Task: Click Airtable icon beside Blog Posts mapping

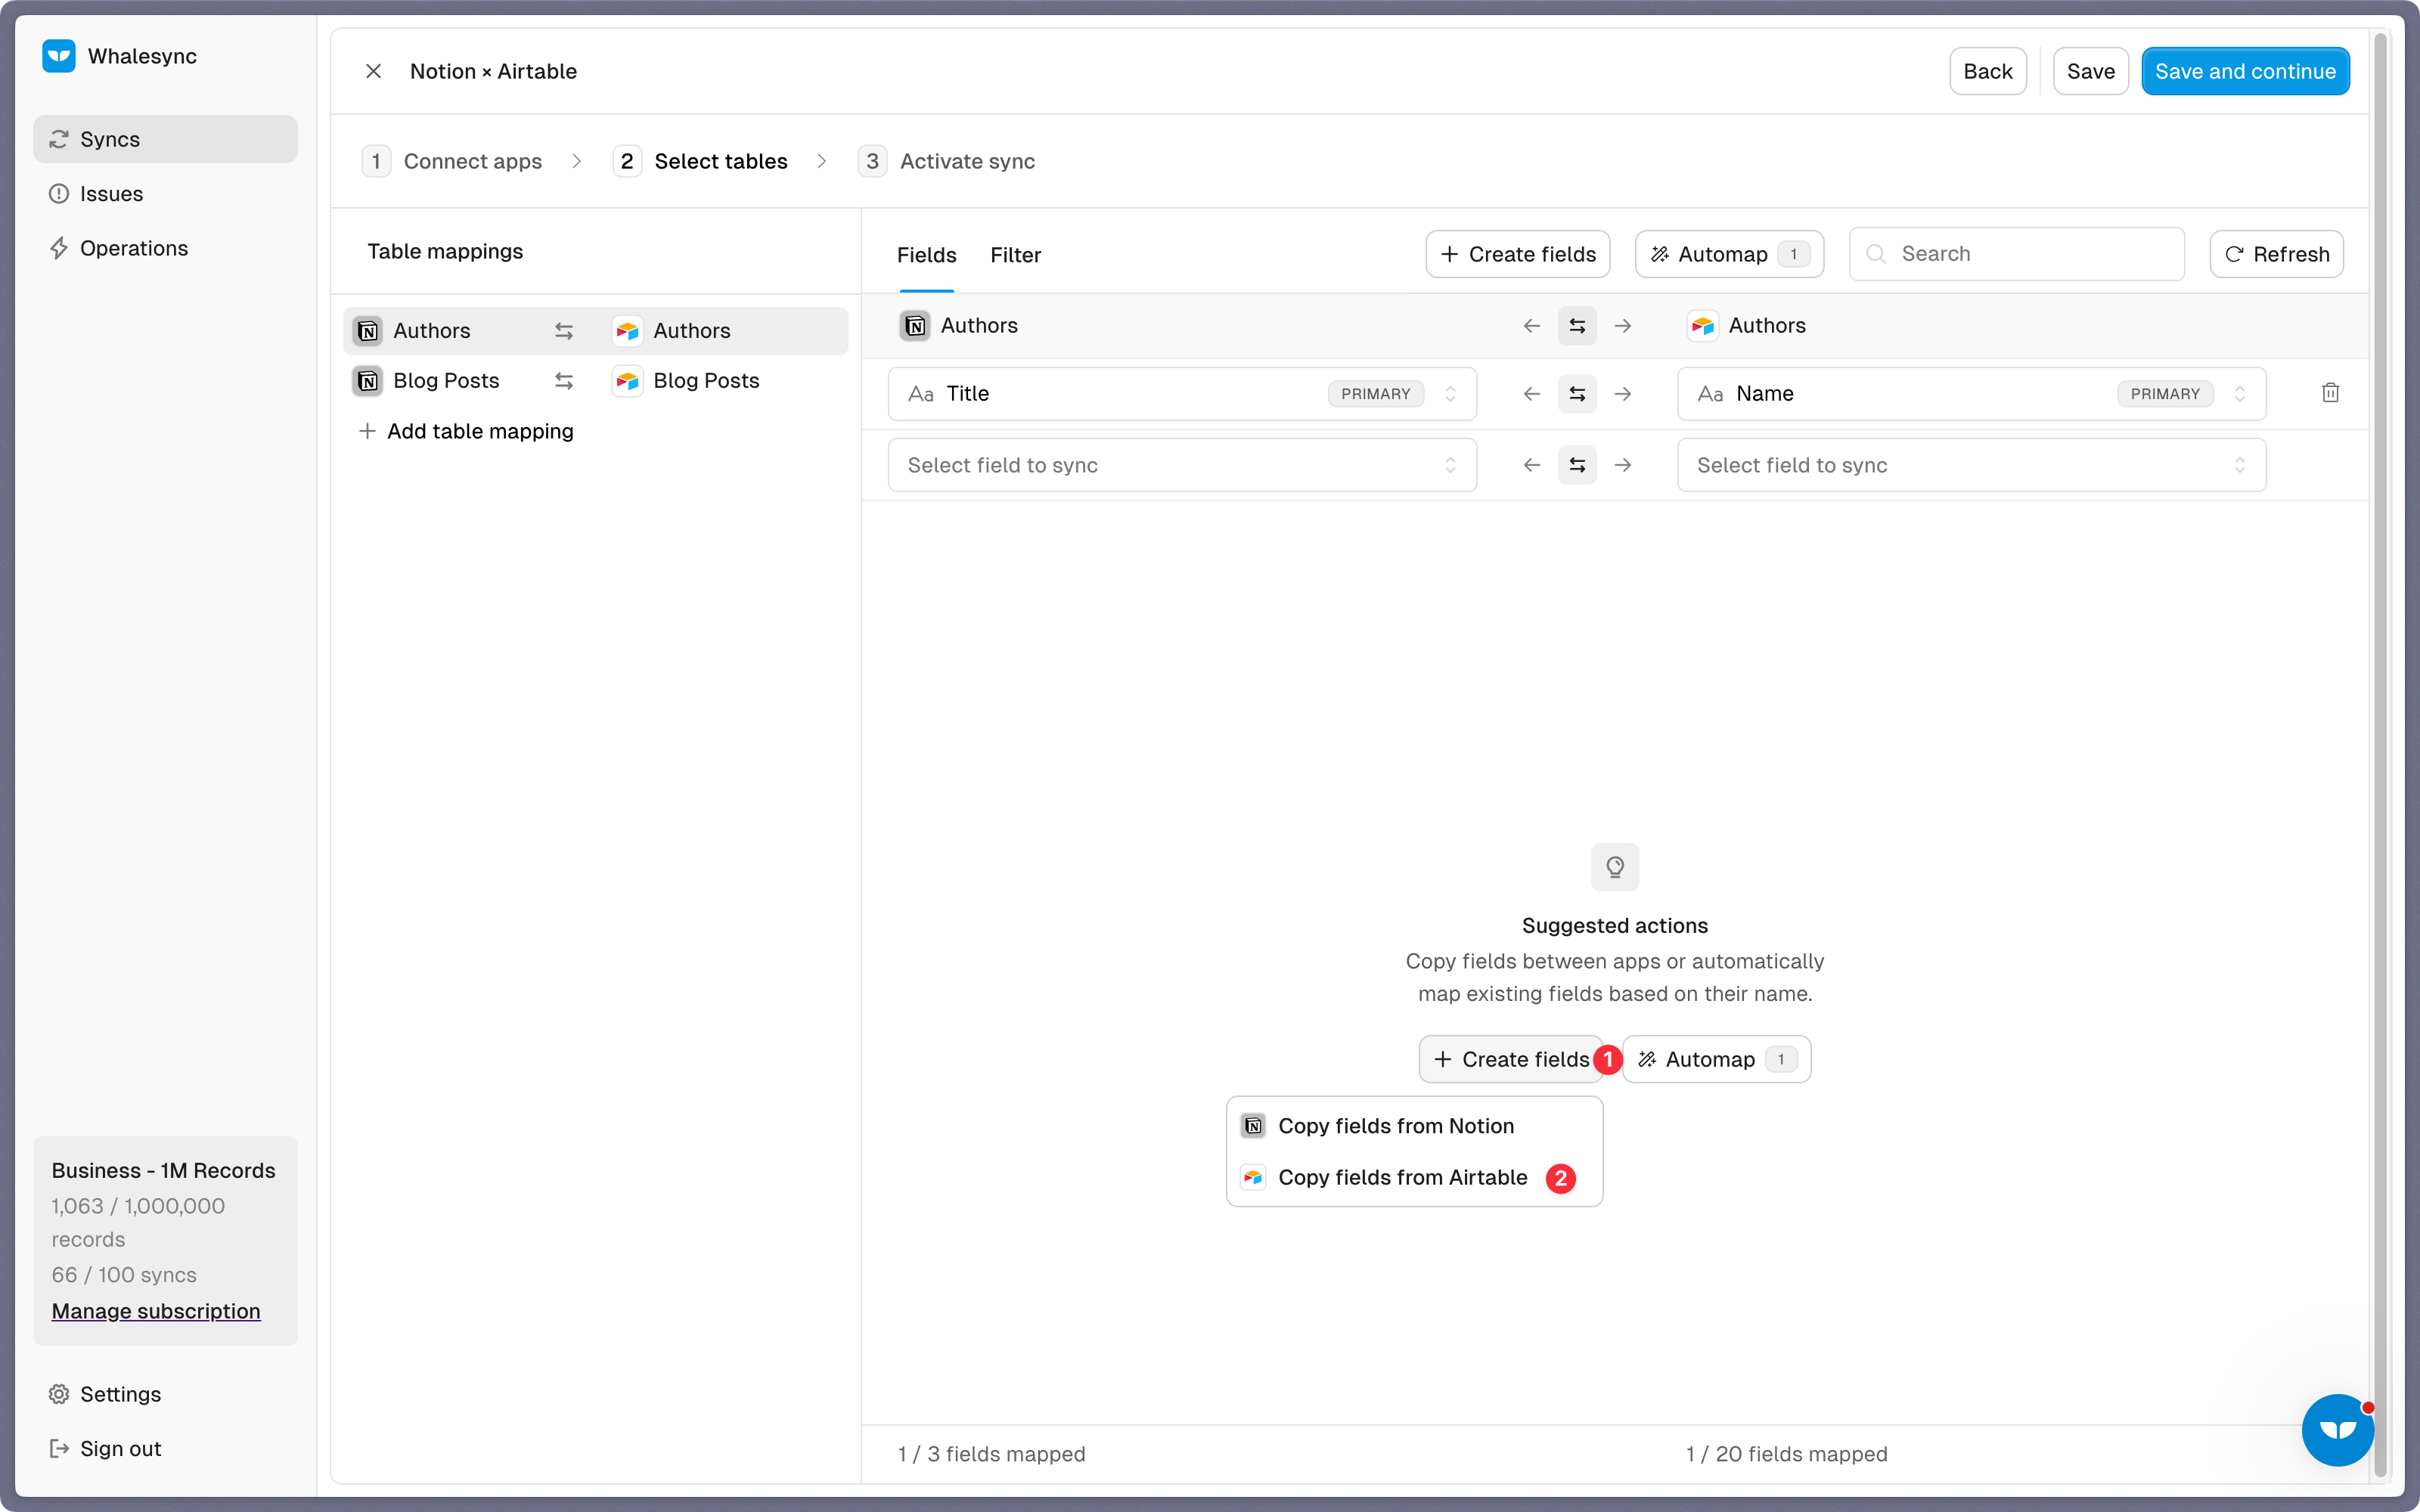Action: tap(627, 381)
